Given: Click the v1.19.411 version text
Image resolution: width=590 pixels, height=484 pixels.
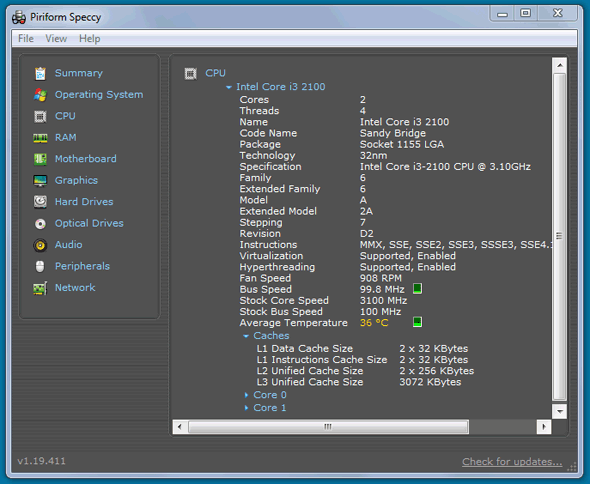Looking at the screenshot, I should [x=41, y=461].
